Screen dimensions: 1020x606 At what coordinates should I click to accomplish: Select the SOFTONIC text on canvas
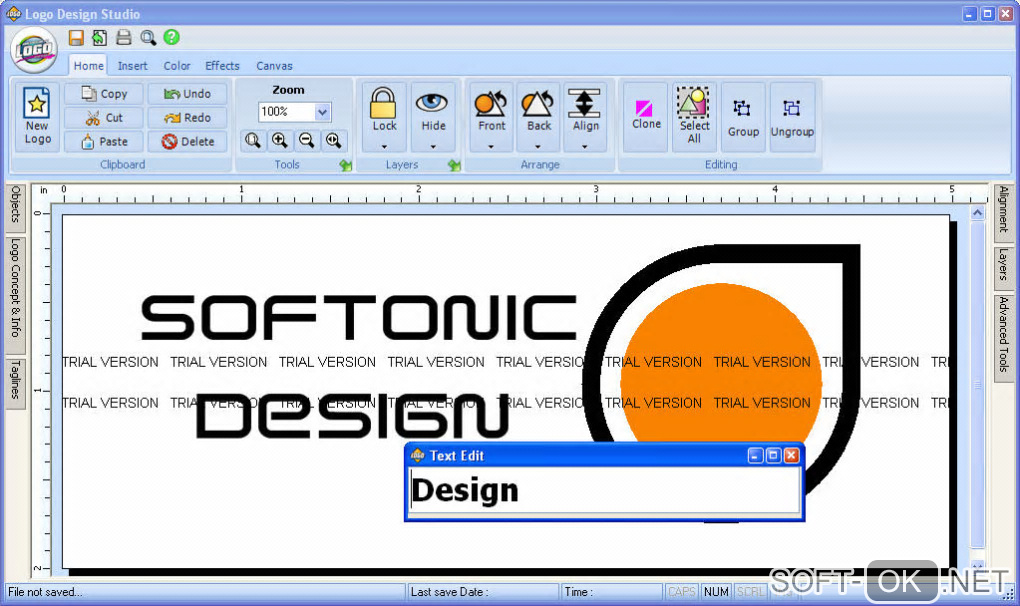[359, 317]
